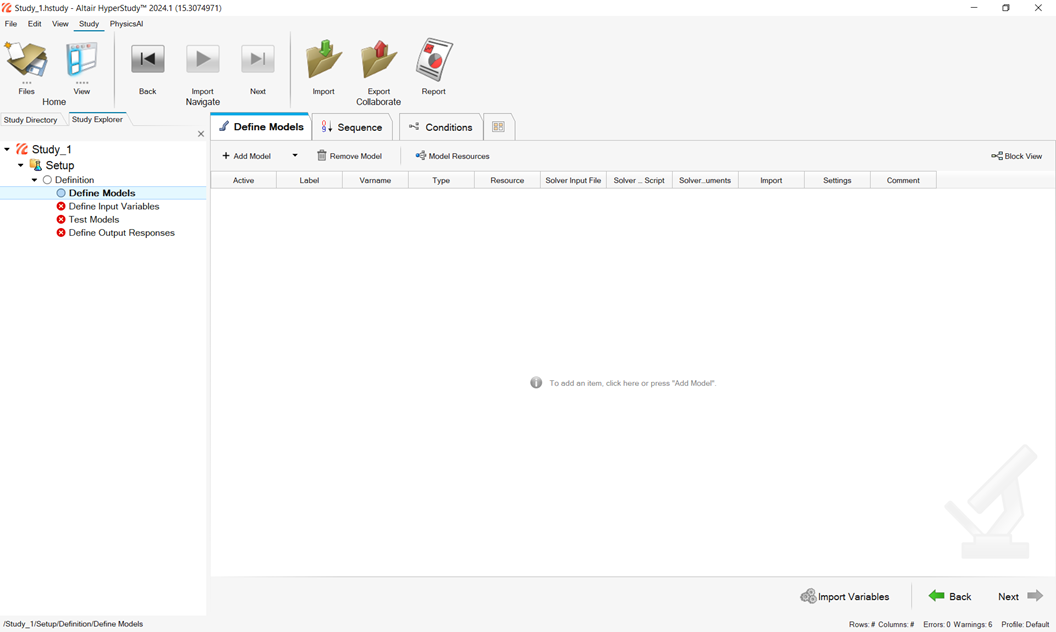
Task: Switch to the Sequence tab
Action: 352,127
